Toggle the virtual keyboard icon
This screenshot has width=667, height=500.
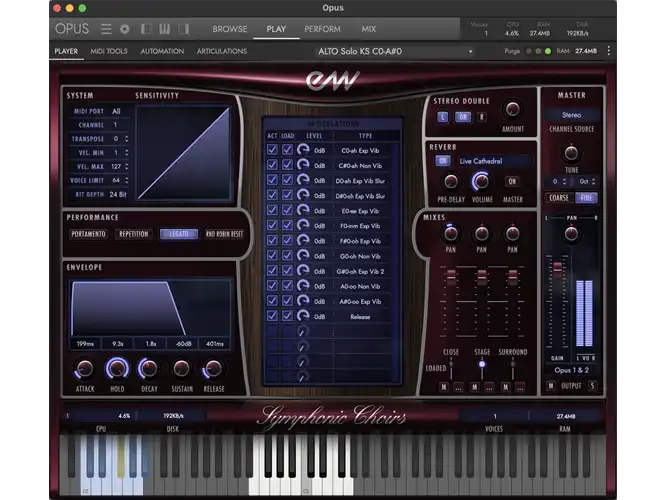tap(165, 29)
